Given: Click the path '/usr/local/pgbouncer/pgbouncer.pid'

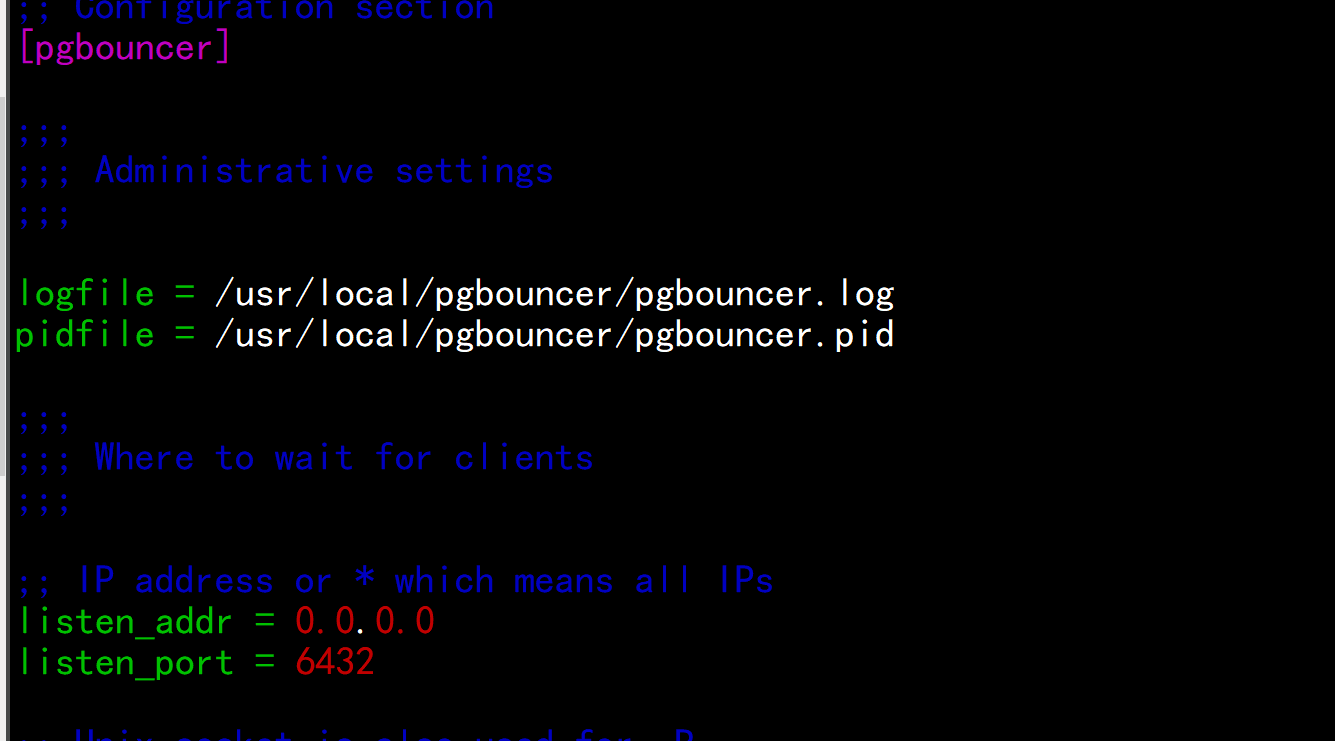Looking at the screenshot, I should click(555, 334).
